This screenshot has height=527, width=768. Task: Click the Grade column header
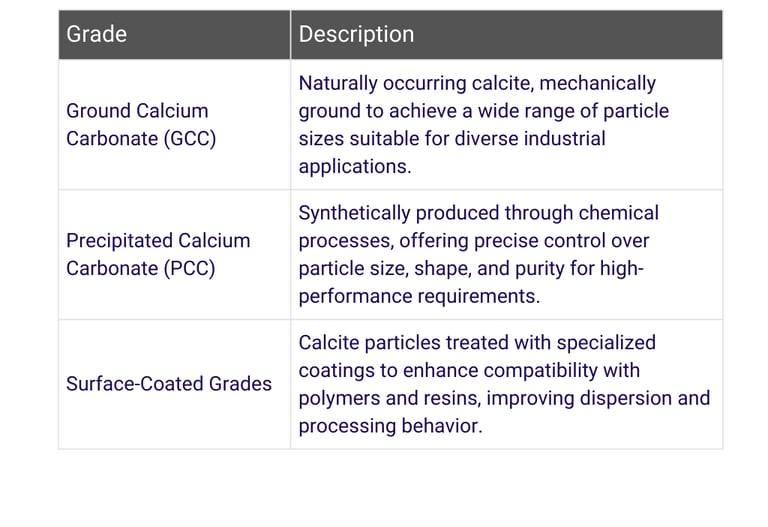pos(97,34)
